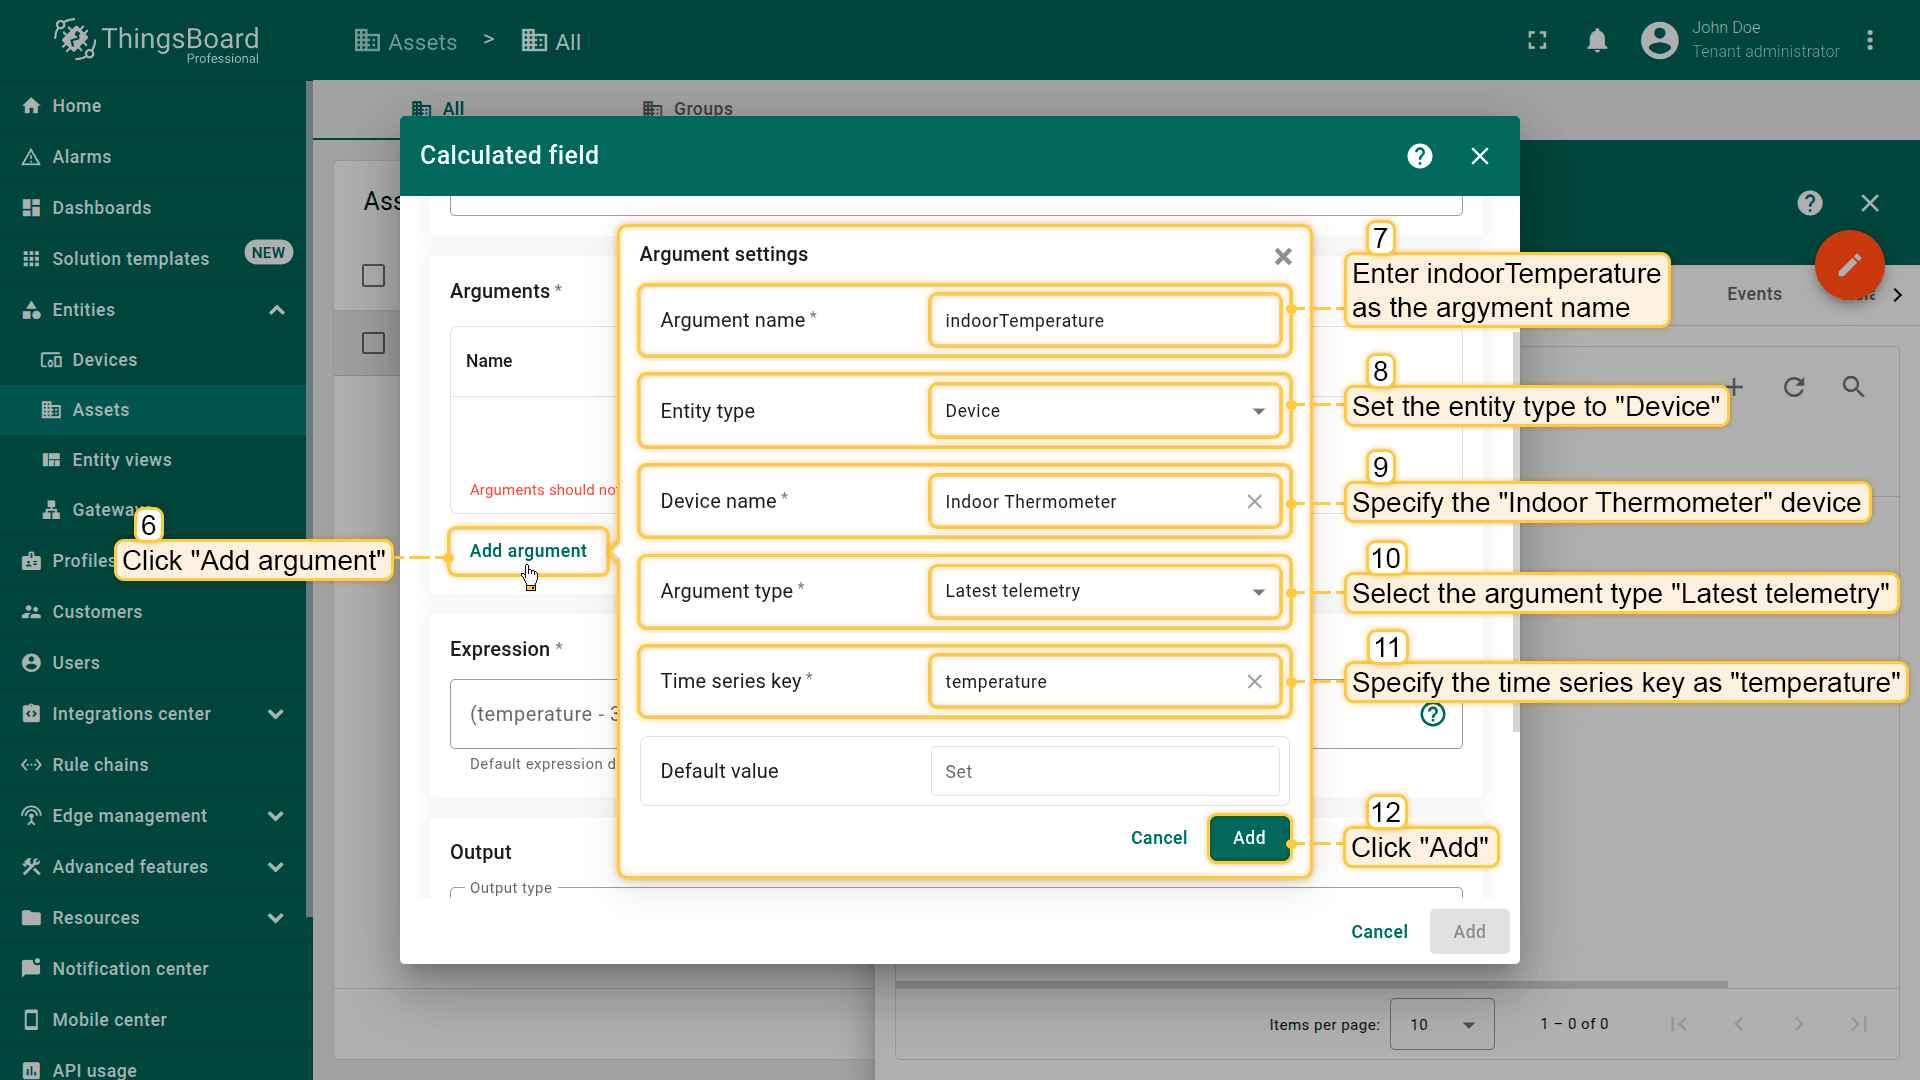Click the refresh icon in table toolbar
This screenshot has height=1080, width=1920.
pos(1794,387)
